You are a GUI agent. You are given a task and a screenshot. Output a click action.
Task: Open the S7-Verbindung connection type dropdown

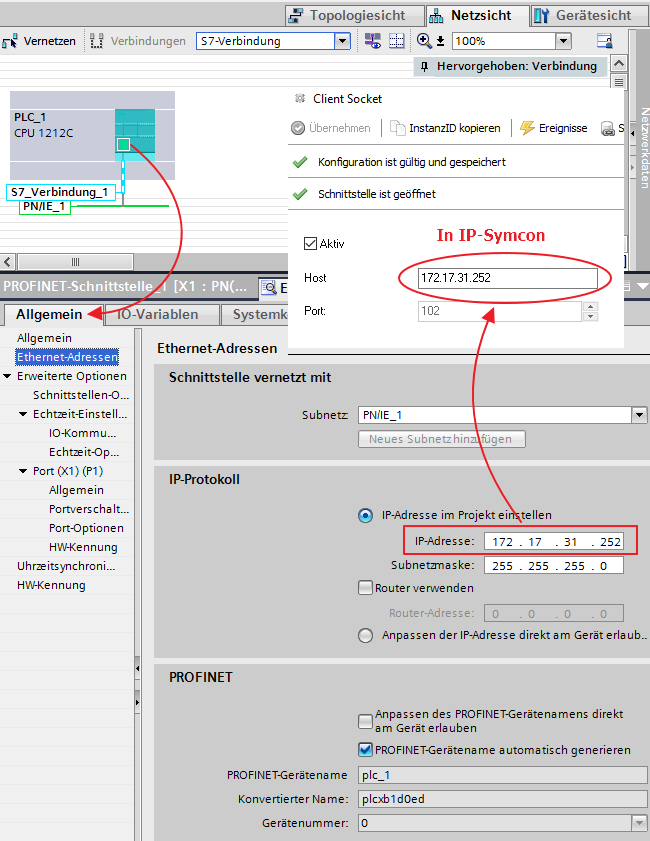[x=342, y=42]
